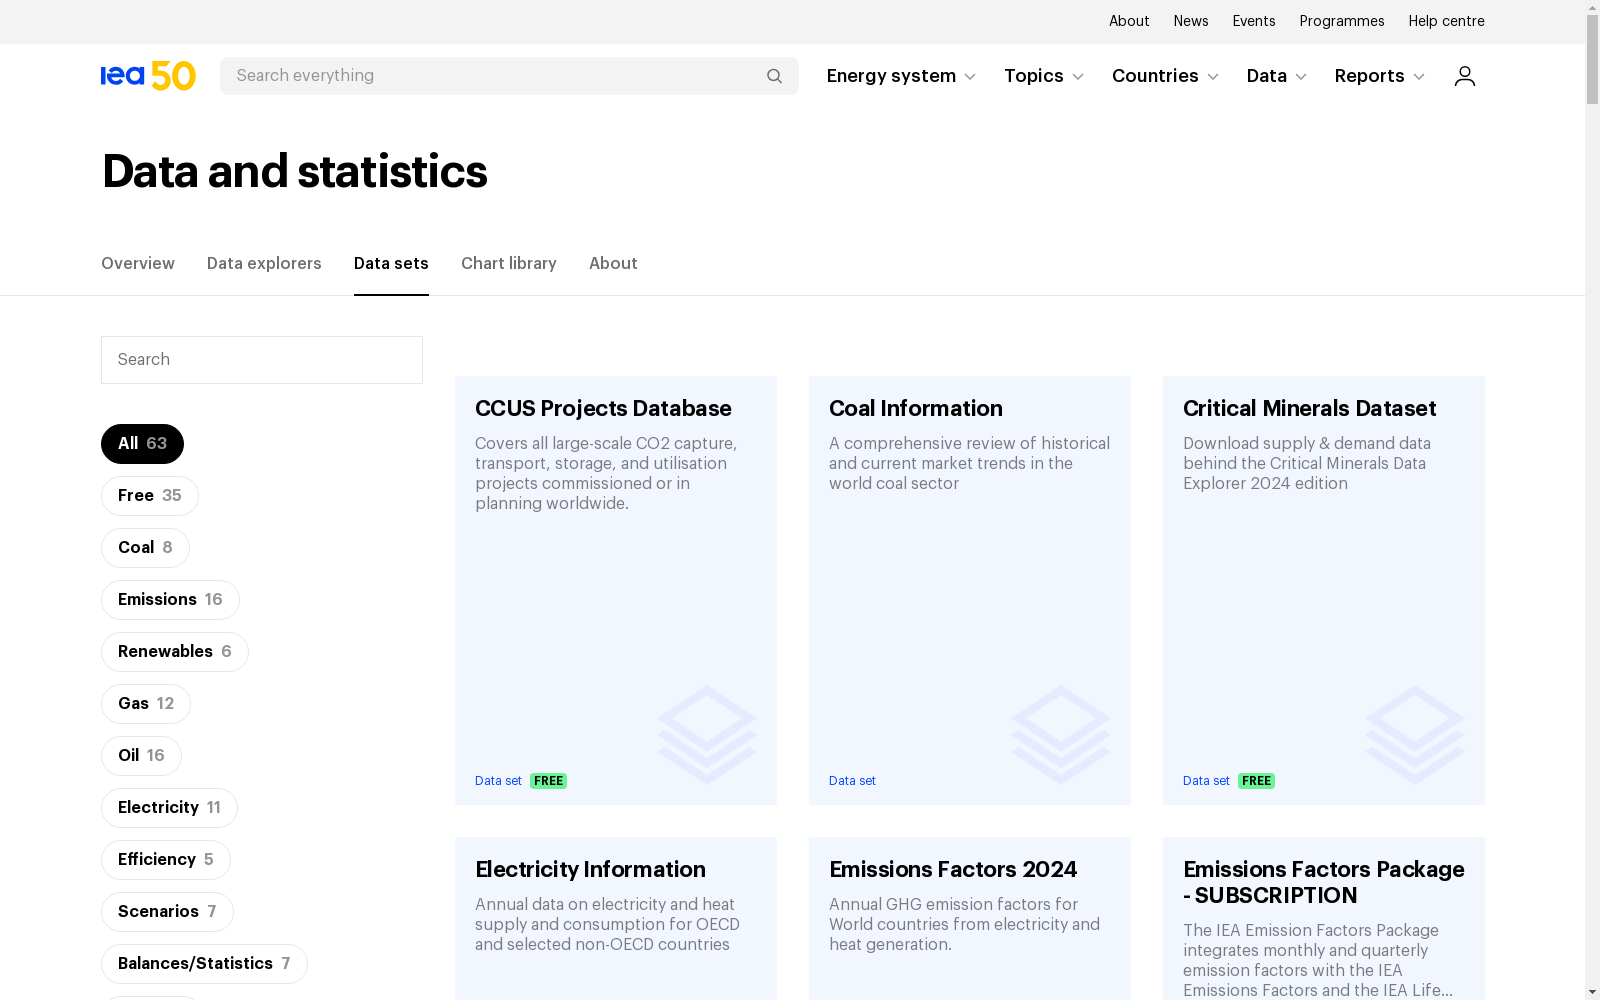The image size is (1600, 1000).
Task: Click layers icon on Coal Information card
Action: (1060, 734)
